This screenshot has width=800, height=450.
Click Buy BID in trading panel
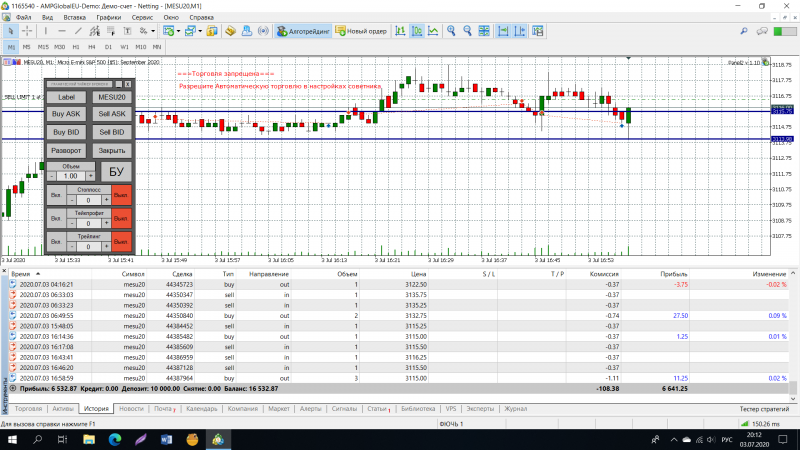click(x=66, y=132)
